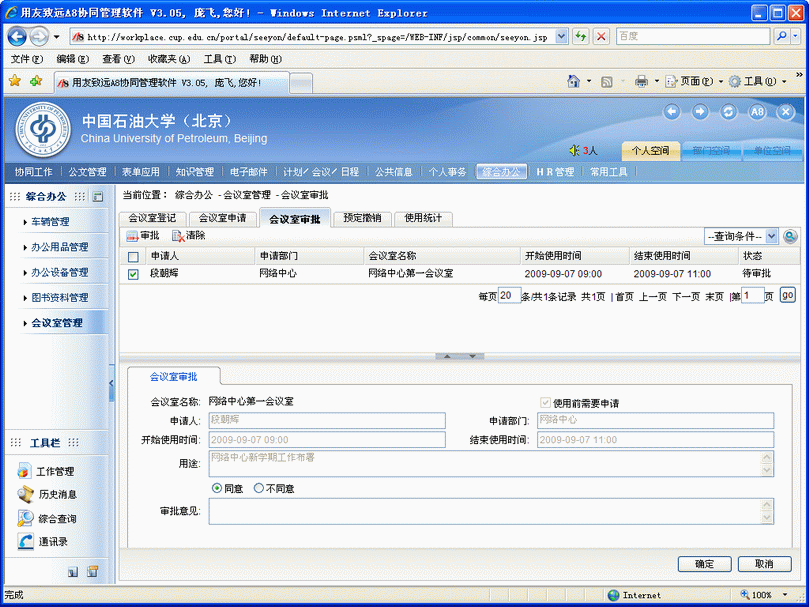This screenshot has width=809, height=607.
Task: Switch to the 会议室申请 tab
Action: pyautogui.click(x=222, y=218)
